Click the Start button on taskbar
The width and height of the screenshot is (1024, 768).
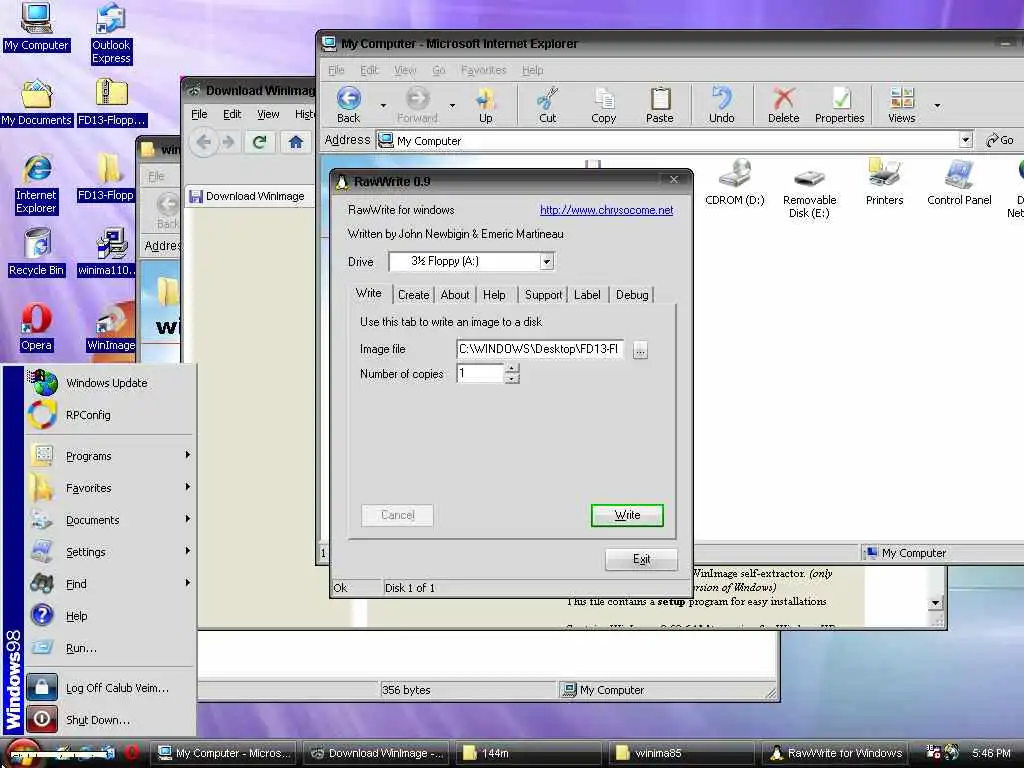[x=24, y=754]
